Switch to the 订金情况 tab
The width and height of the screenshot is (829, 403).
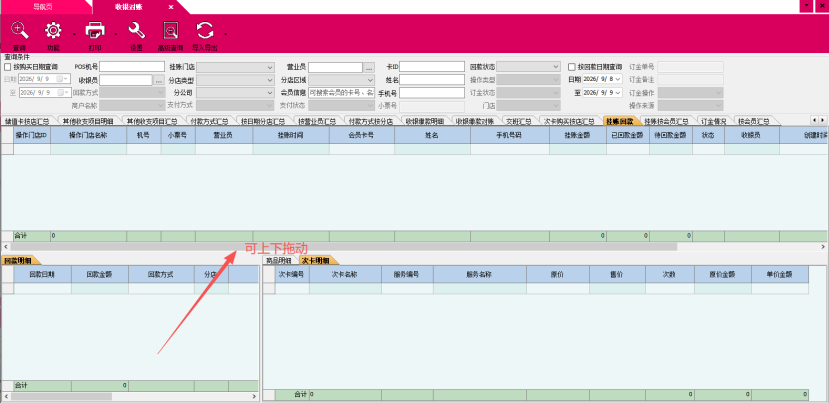[x=713, y=121]
